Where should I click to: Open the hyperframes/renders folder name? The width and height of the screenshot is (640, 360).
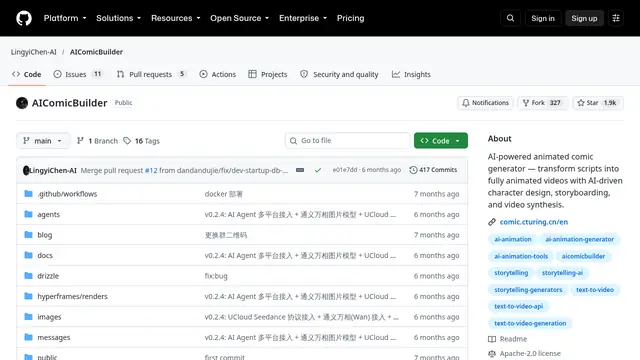point(72,296)
